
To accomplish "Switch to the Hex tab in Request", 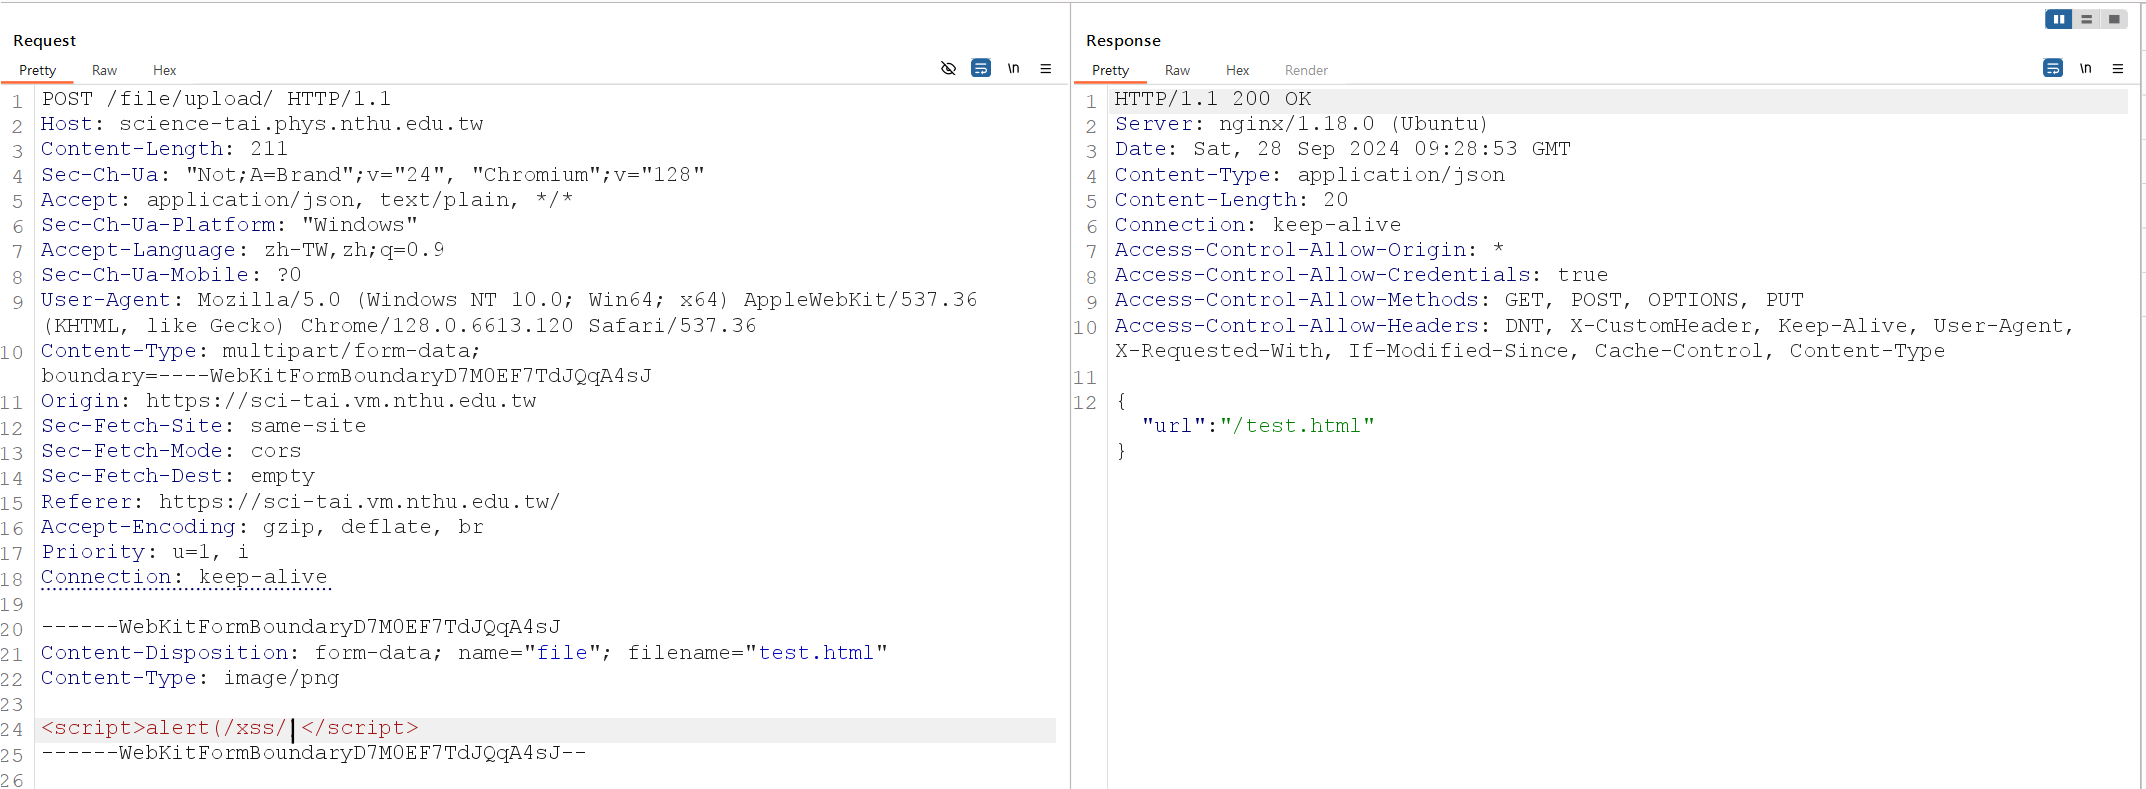I will [x=164, y=70].
